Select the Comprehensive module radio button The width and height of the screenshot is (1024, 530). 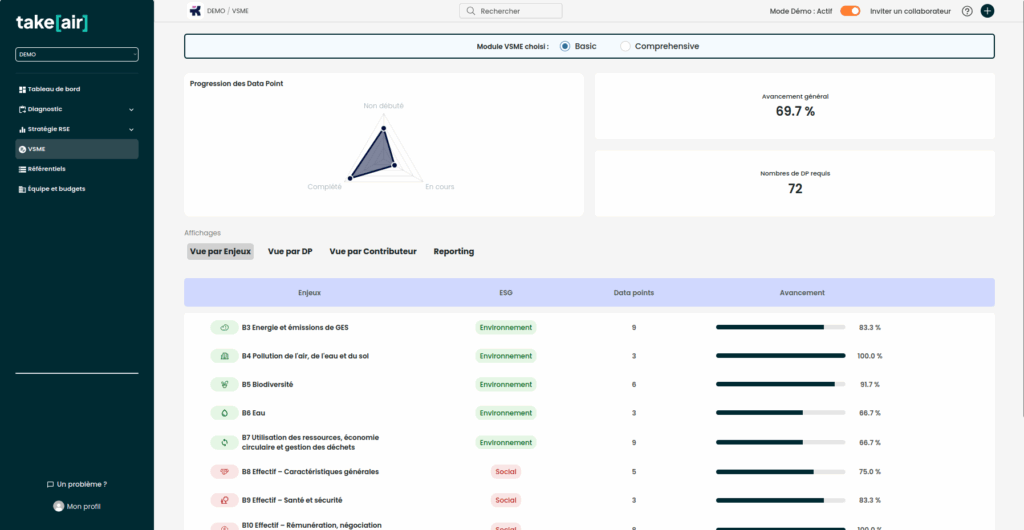click(626, 46)
